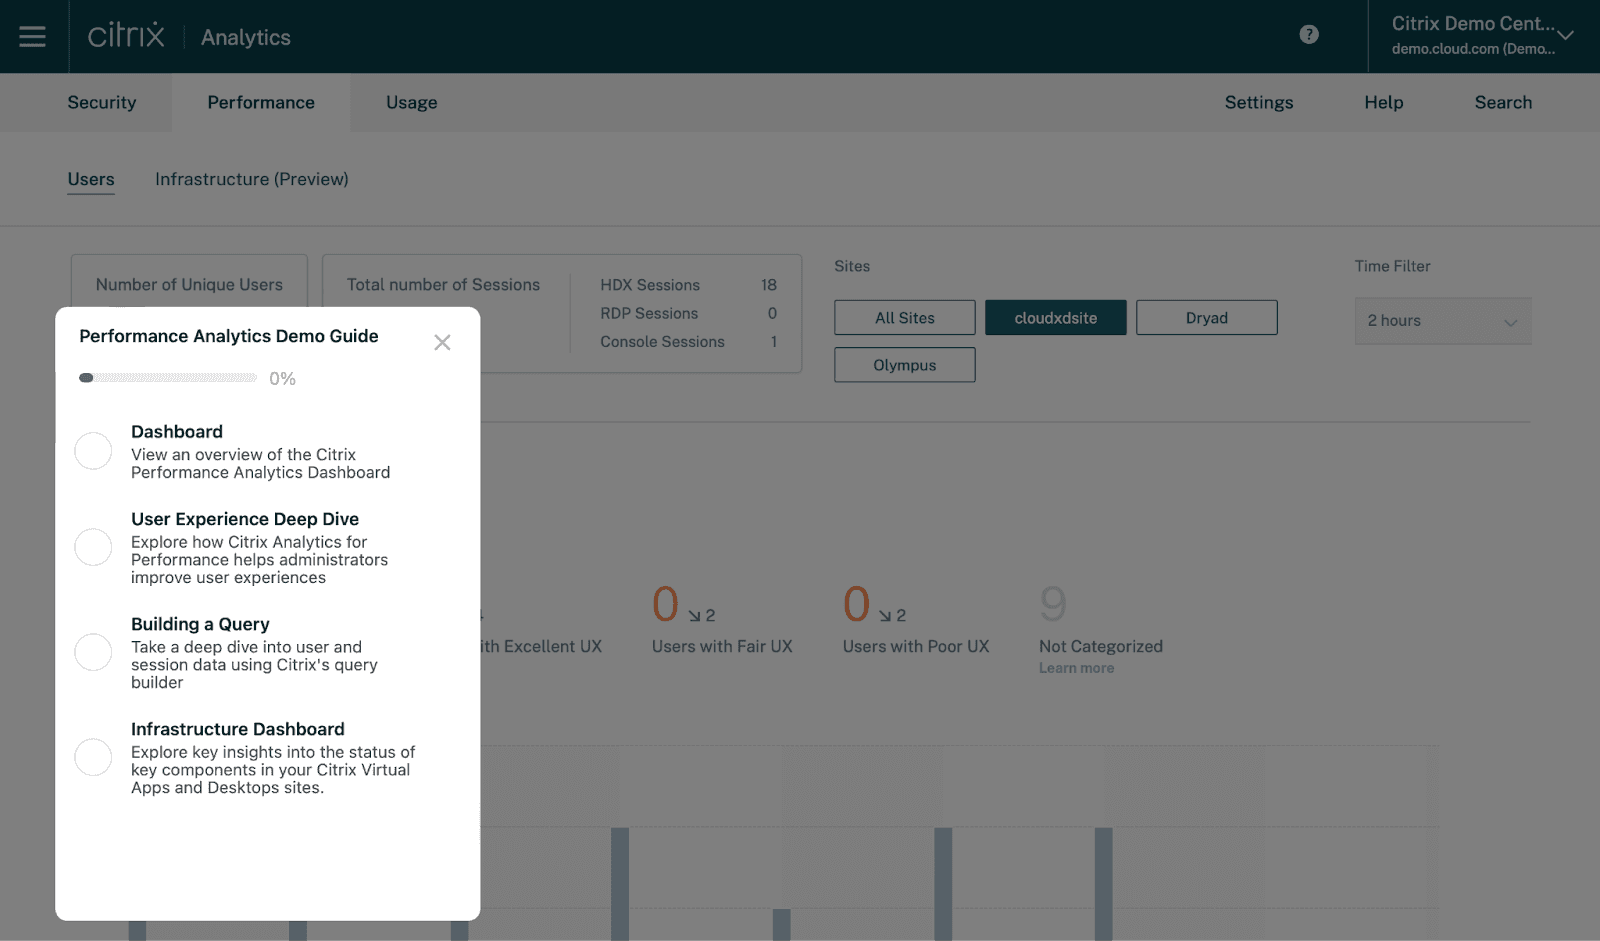The height and width of the screenshot is (941, 1600).
Task: Switch to the Usage tab
Action: coord(412,102)
